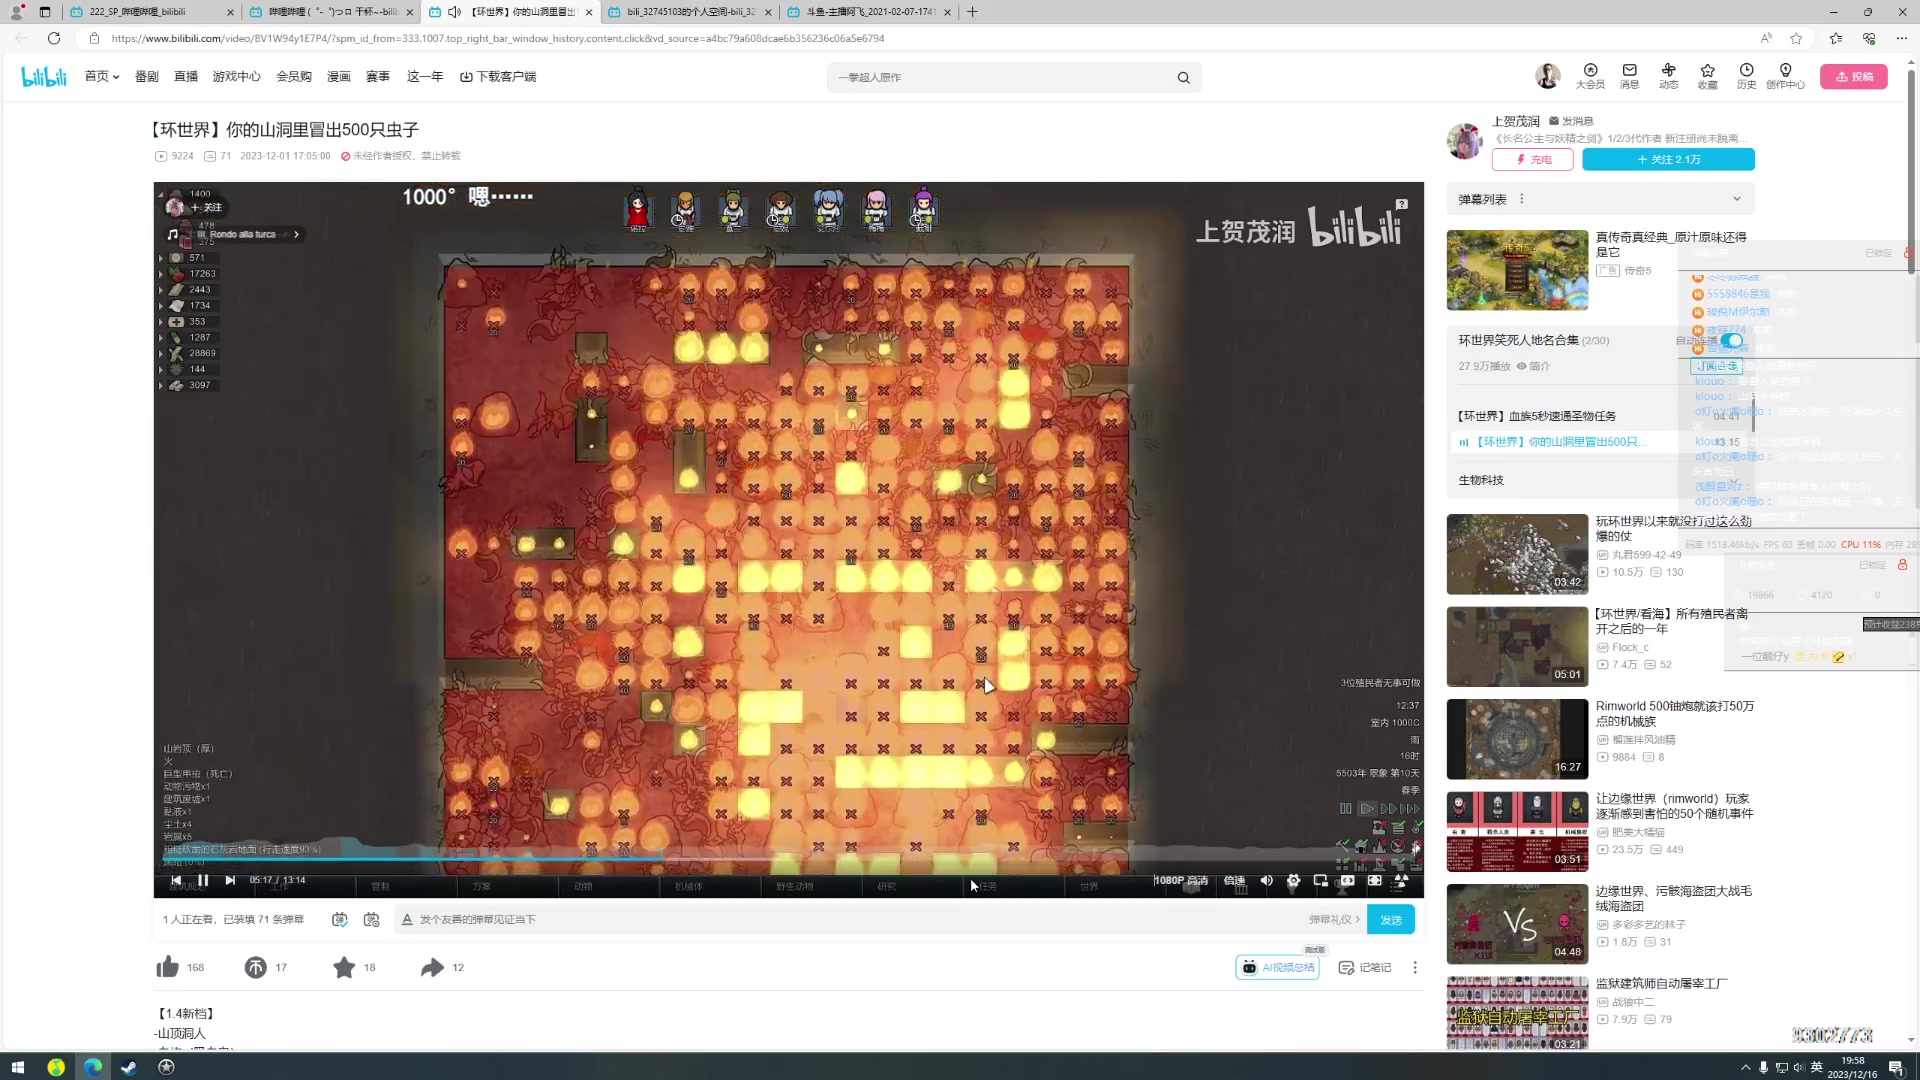Click the player volume speaker icon

pyautogui.click(x=1266, y=880)
